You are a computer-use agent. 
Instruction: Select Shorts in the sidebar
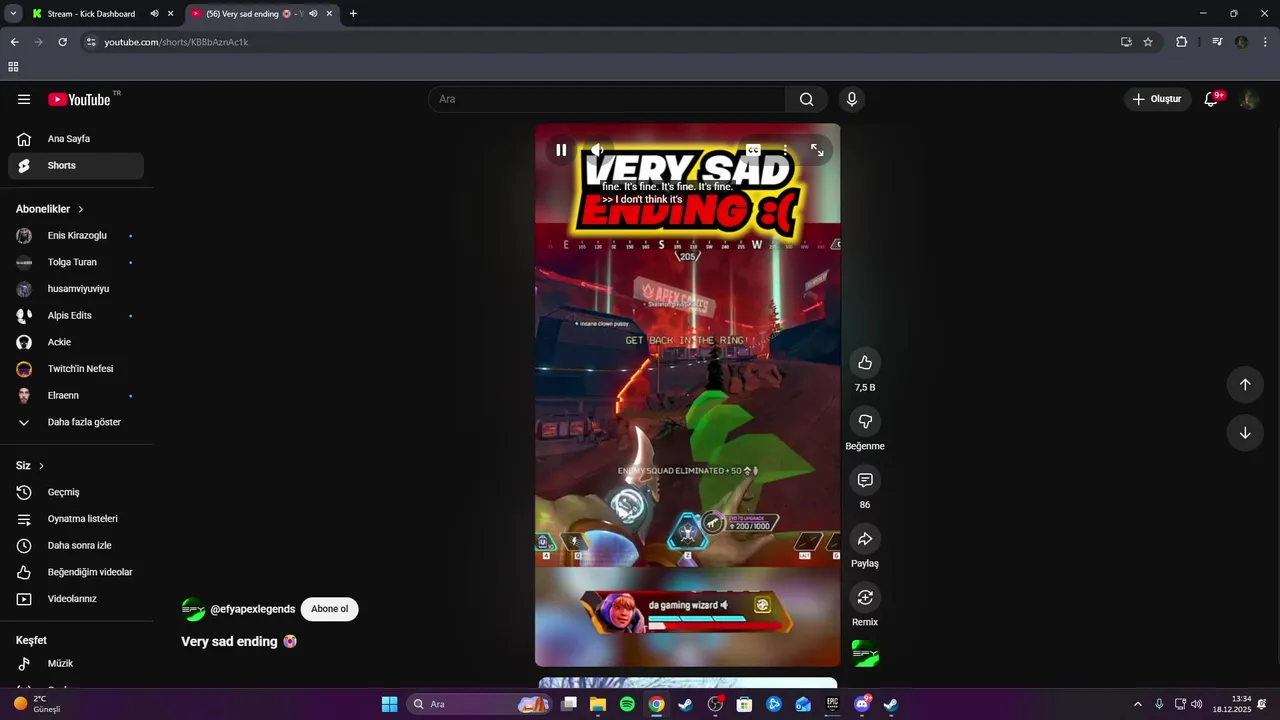click(76, 166)
